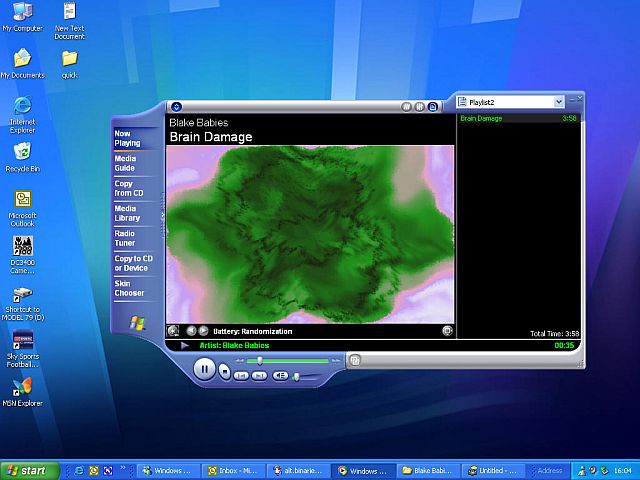Click the visualization display area
Screen dimensions: 640x480
click(x=310, y=235)
